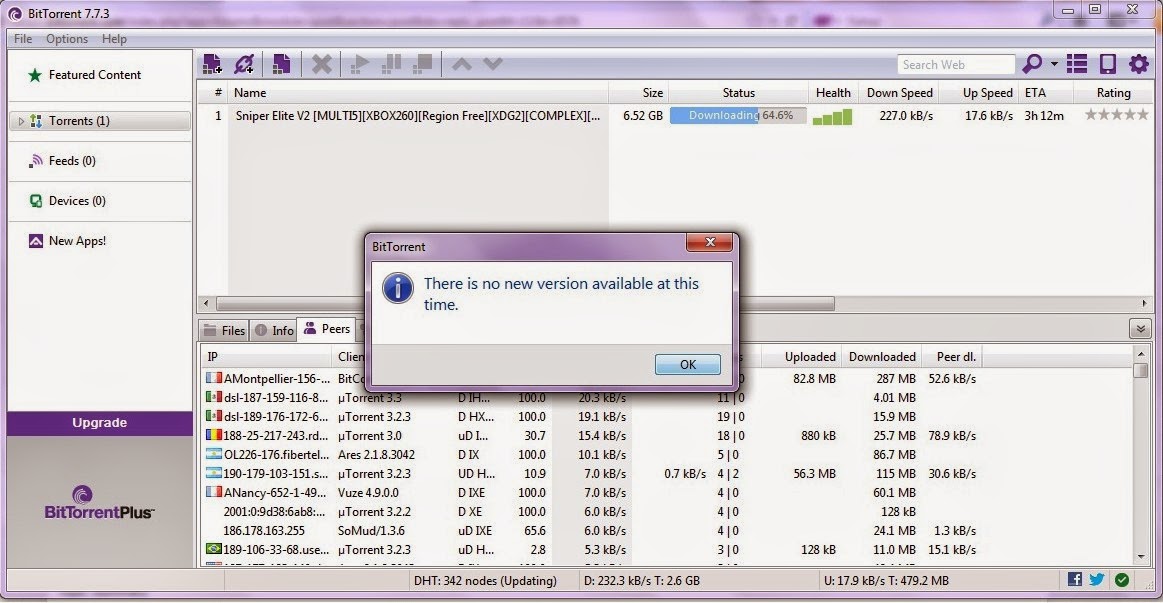Screen dimensions: 1163x603
Task: Click OK in the BitTorrent dialog
Action: (688, 364)
